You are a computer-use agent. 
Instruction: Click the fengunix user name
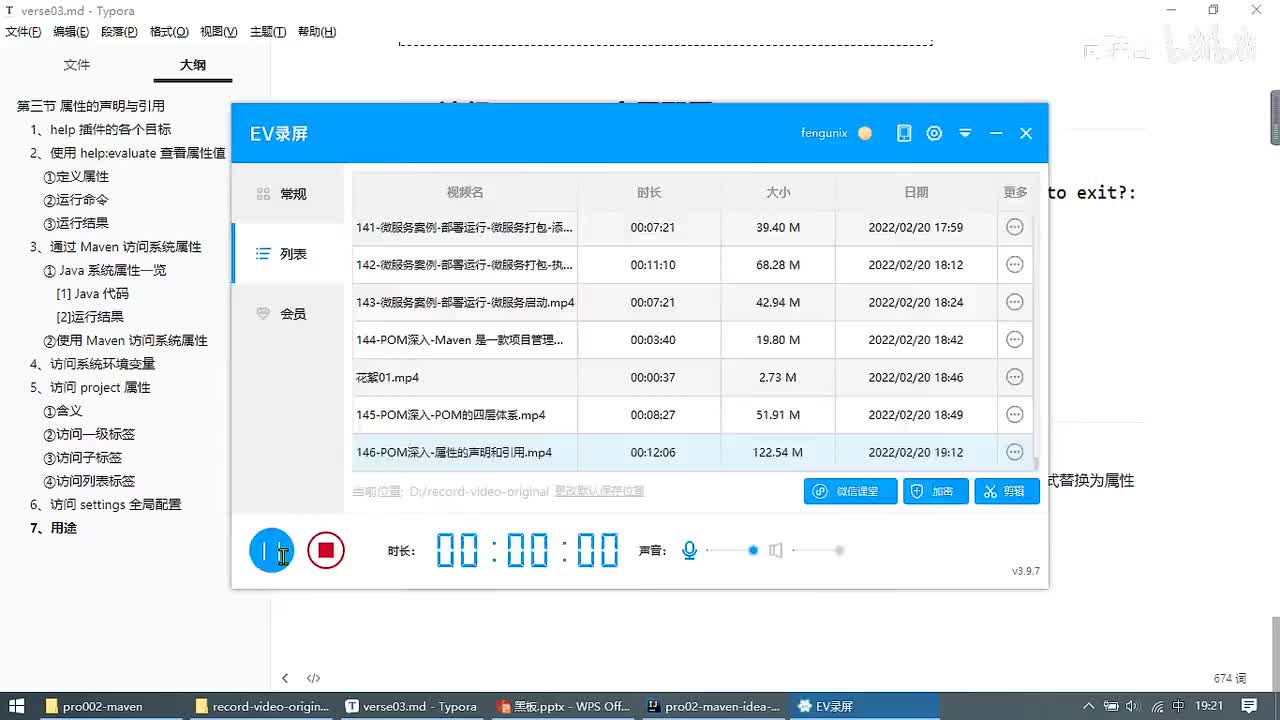tap(824, 133)
